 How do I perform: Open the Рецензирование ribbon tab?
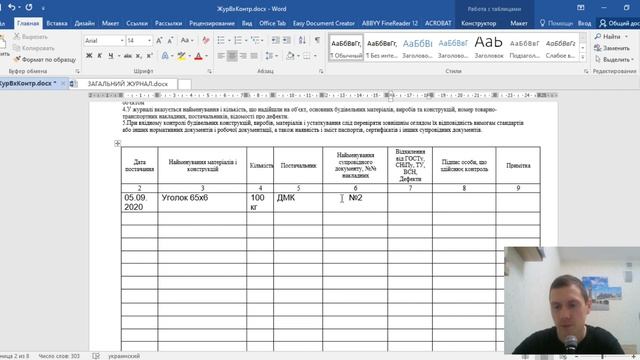[212, 23]
